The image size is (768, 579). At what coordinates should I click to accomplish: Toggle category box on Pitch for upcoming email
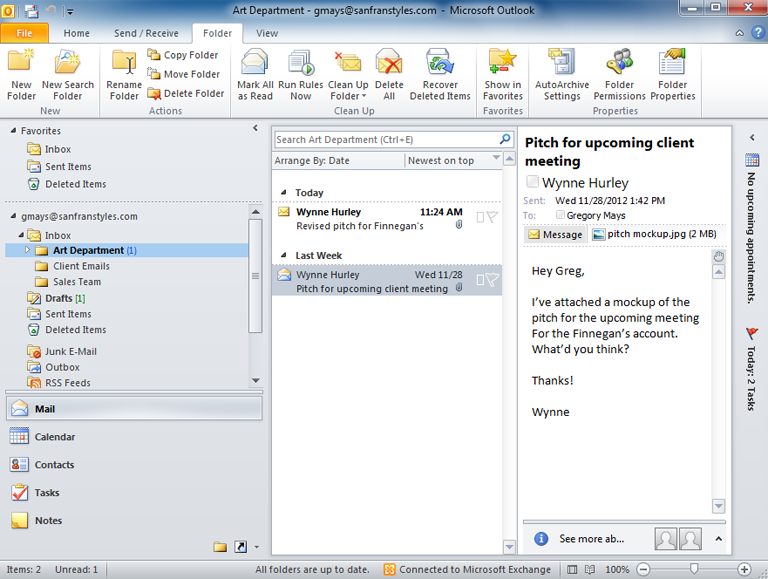(x=481, y=280)
